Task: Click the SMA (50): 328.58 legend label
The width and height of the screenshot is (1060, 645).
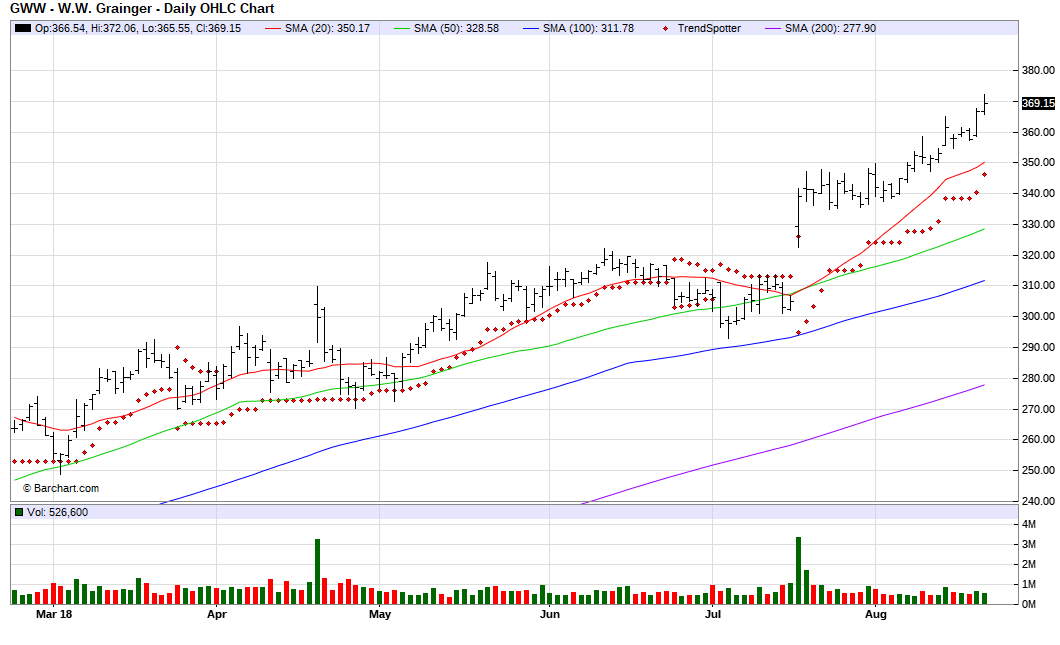Action: [x=456, y=28]
